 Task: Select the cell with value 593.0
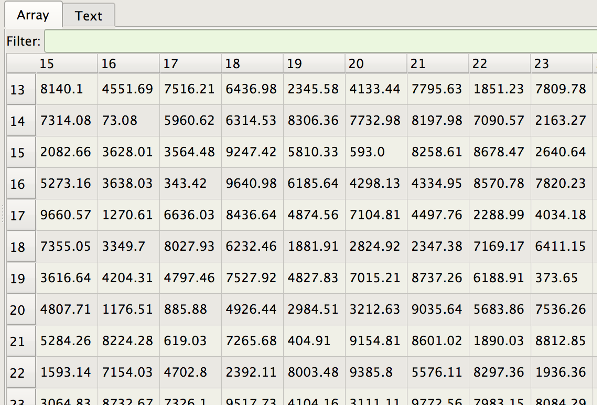pos(376,152)
